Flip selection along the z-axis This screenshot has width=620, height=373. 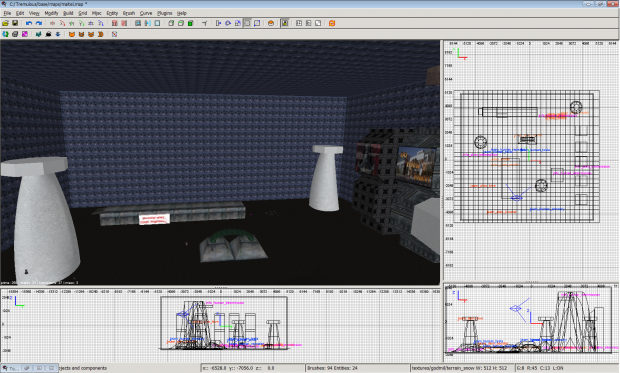coord(91,23)
